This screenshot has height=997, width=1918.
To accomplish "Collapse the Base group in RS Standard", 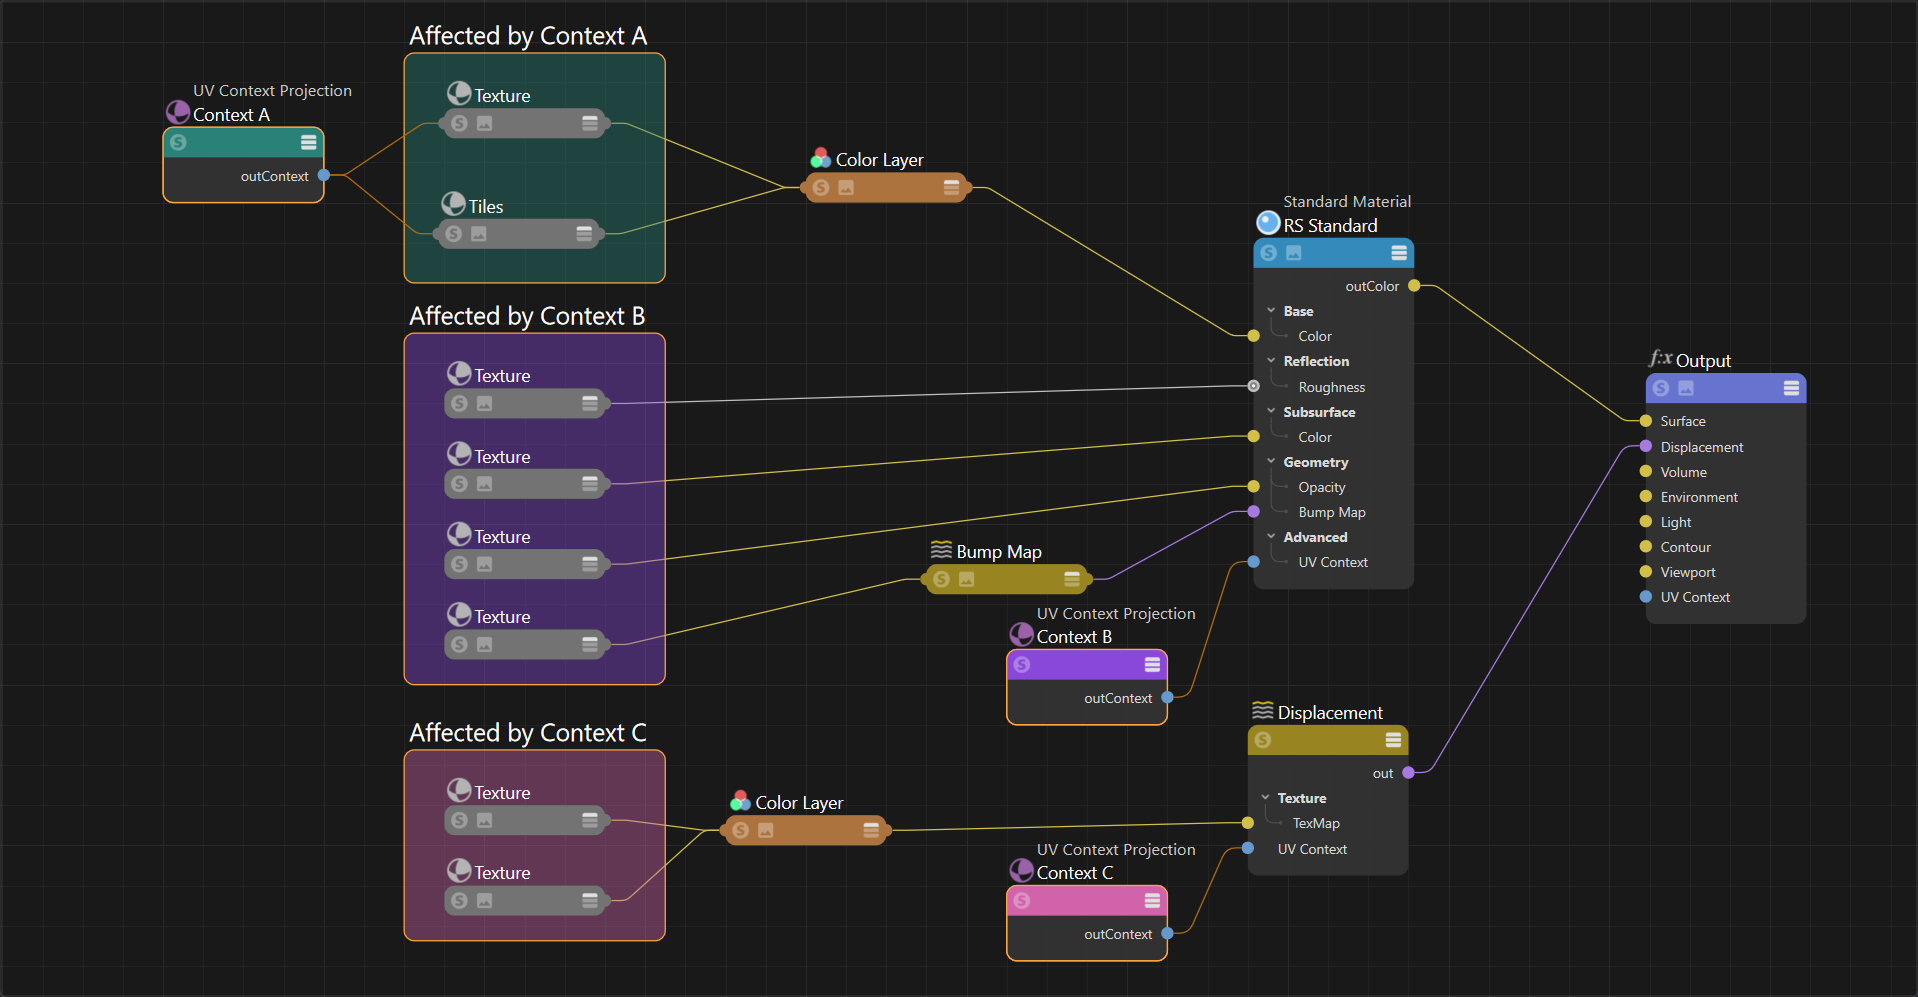I will (x=1271, y=311).
